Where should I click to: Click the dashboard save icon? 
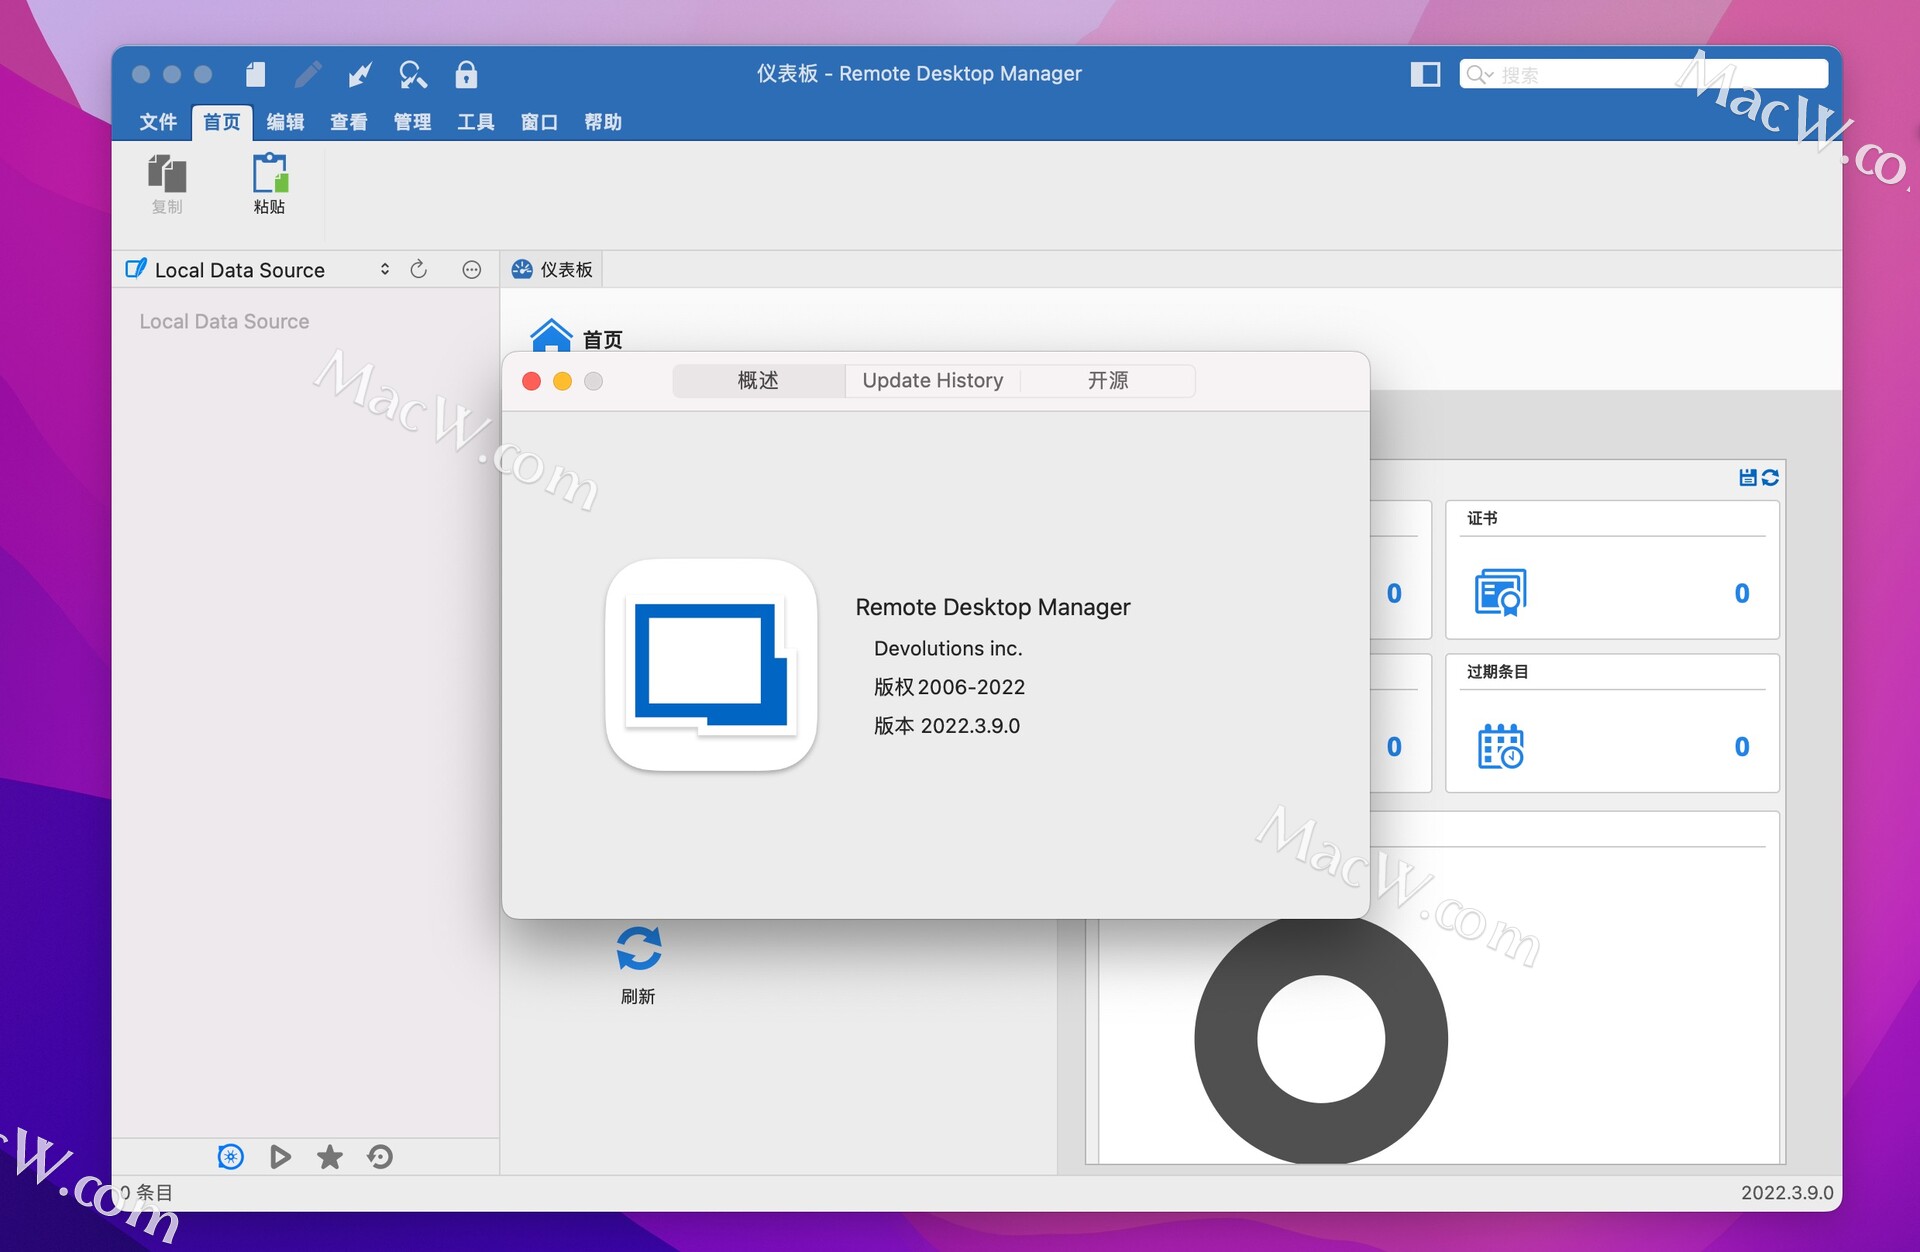point(1747,478)
